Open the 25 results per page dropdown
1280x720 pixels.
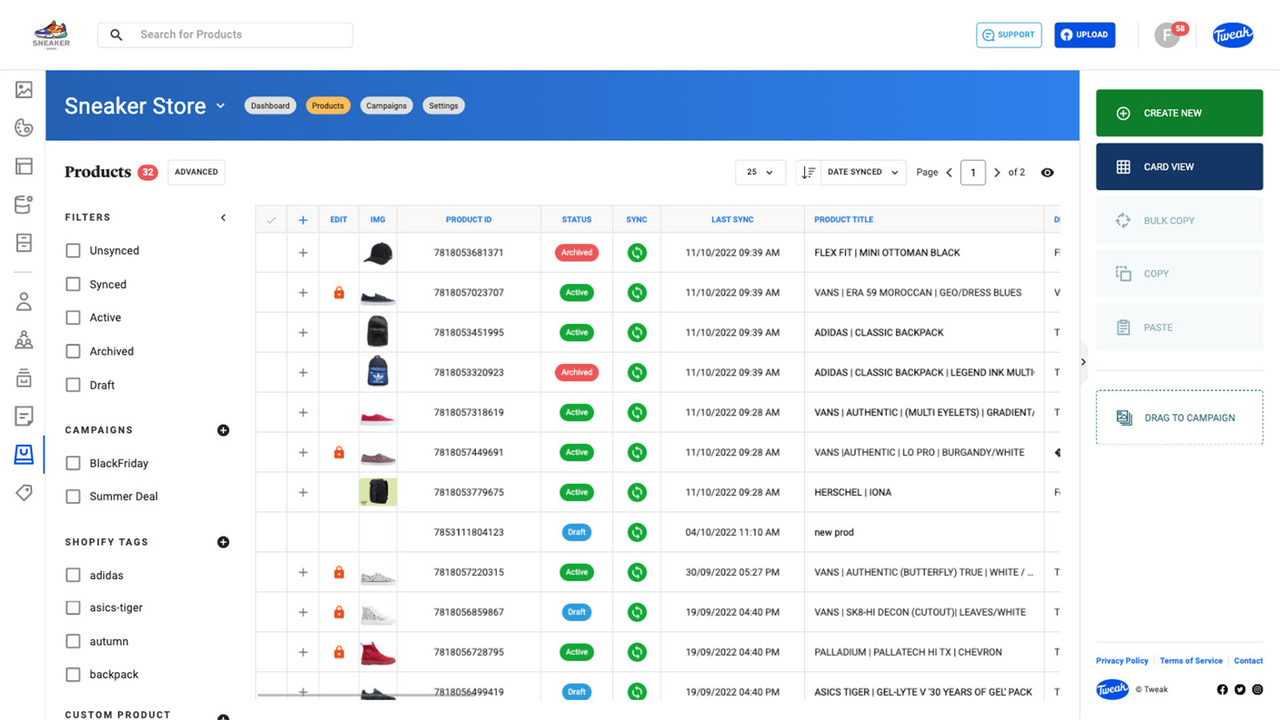(760, 172)
